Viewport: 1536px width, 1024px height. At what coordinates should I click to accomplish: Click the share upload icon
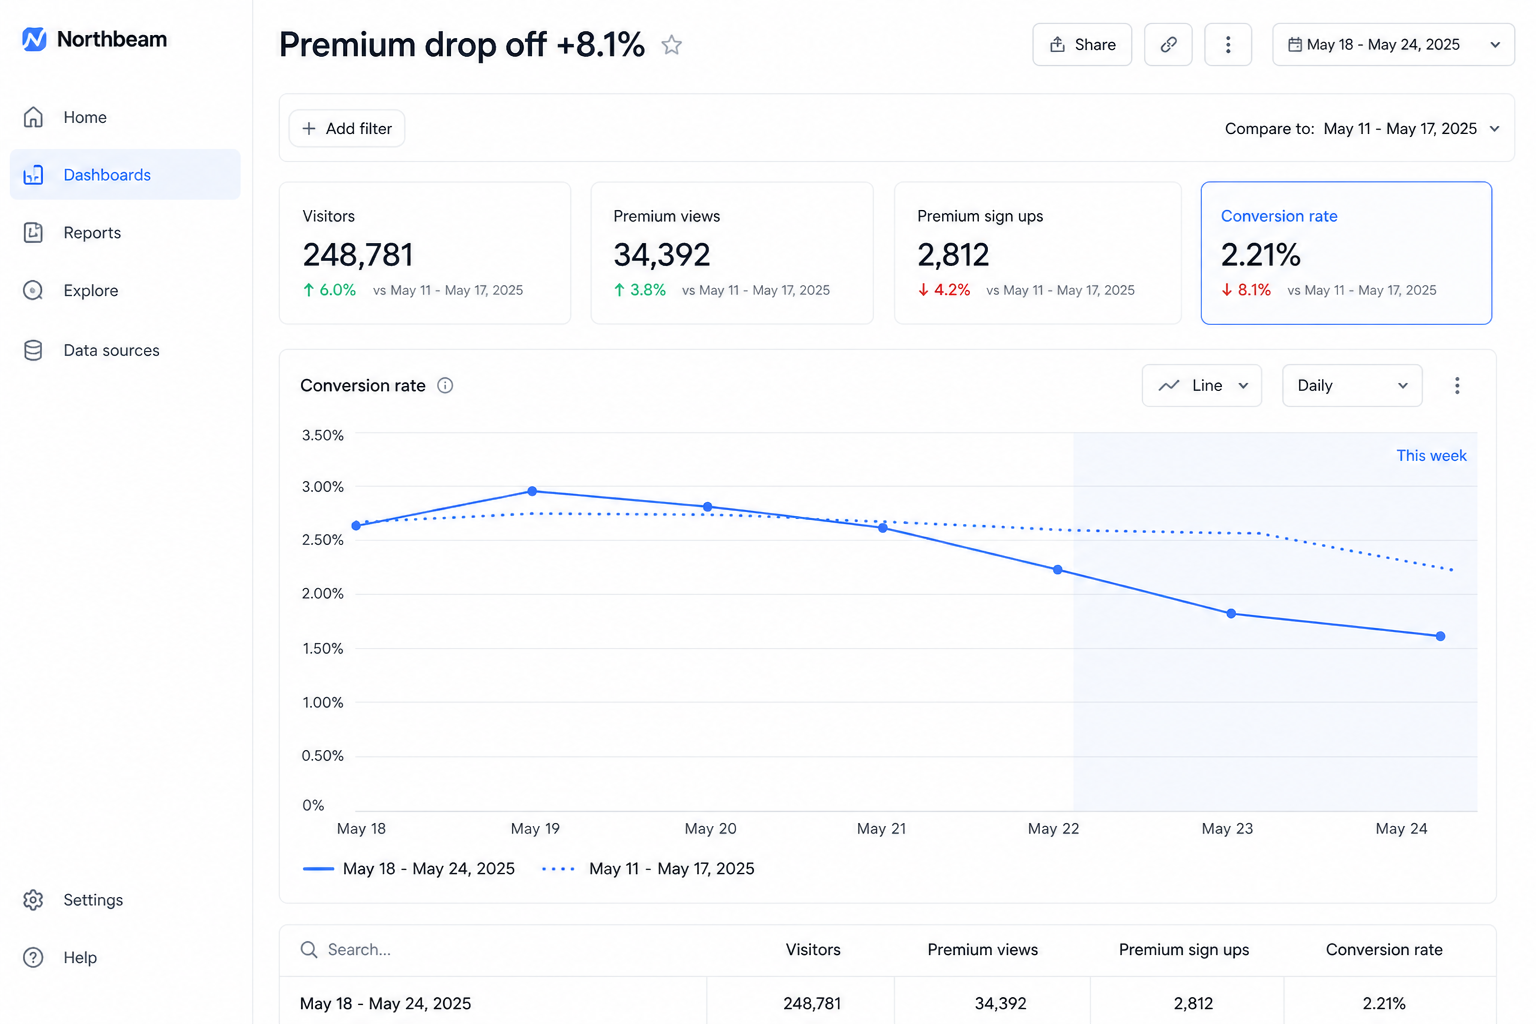tap(1057, 45)
